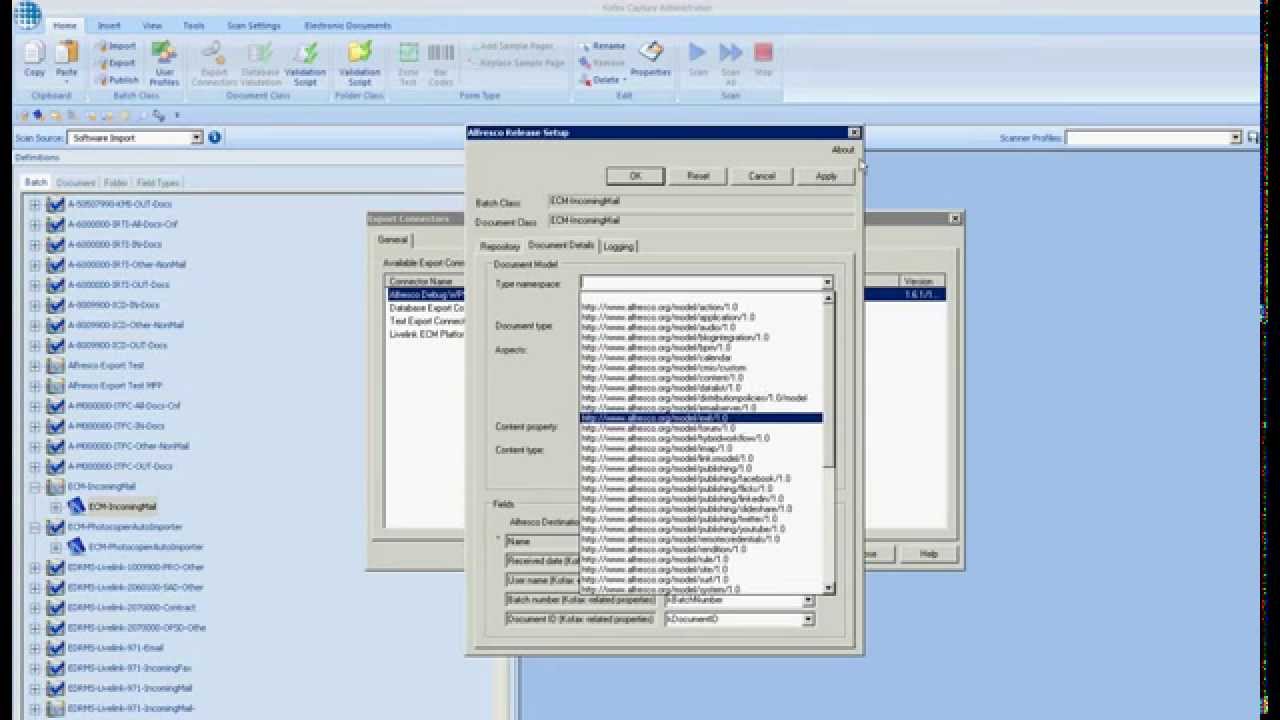Select the publishing/youtube/1.0 namespace
Viewport: 1280px width, 720px height.
(683, 529)
